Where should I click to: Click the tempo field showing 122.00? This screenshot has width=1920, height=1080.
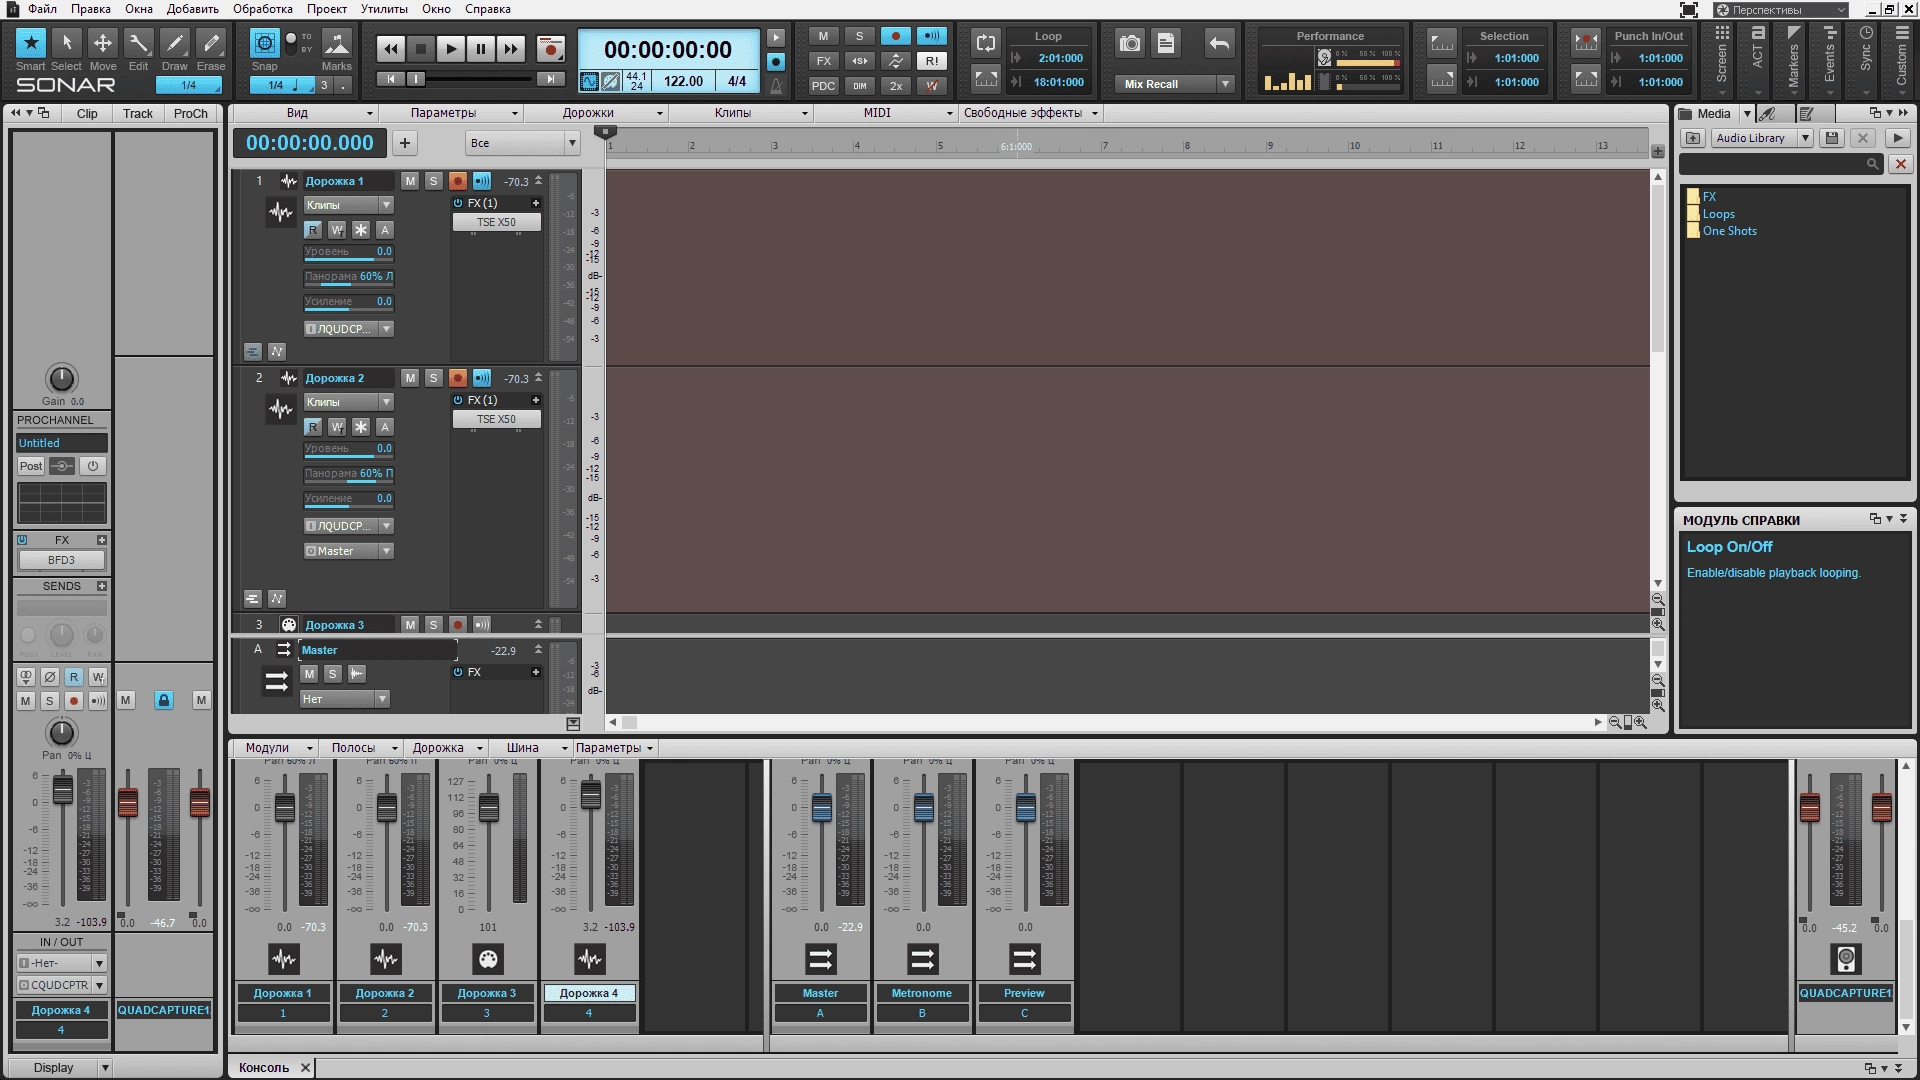click(x=683, y=81)
